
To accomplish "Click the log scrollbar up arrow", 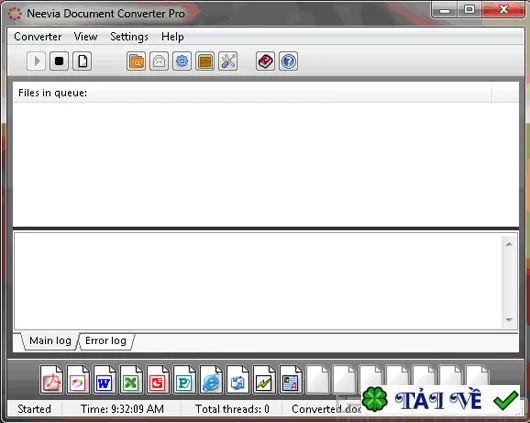I will point(509,244).
